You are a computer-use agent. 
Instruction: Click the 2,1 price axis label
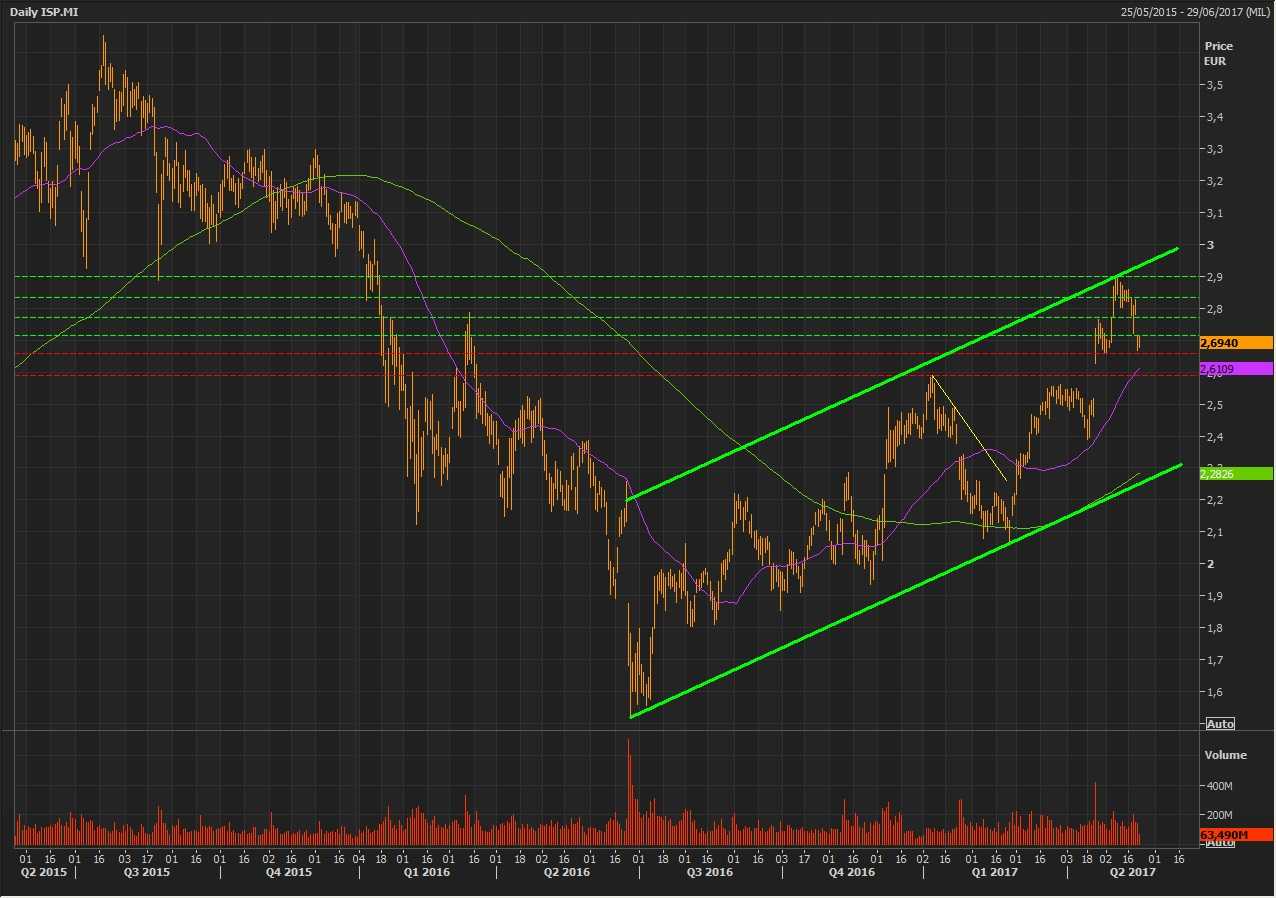click(1213, 532)
